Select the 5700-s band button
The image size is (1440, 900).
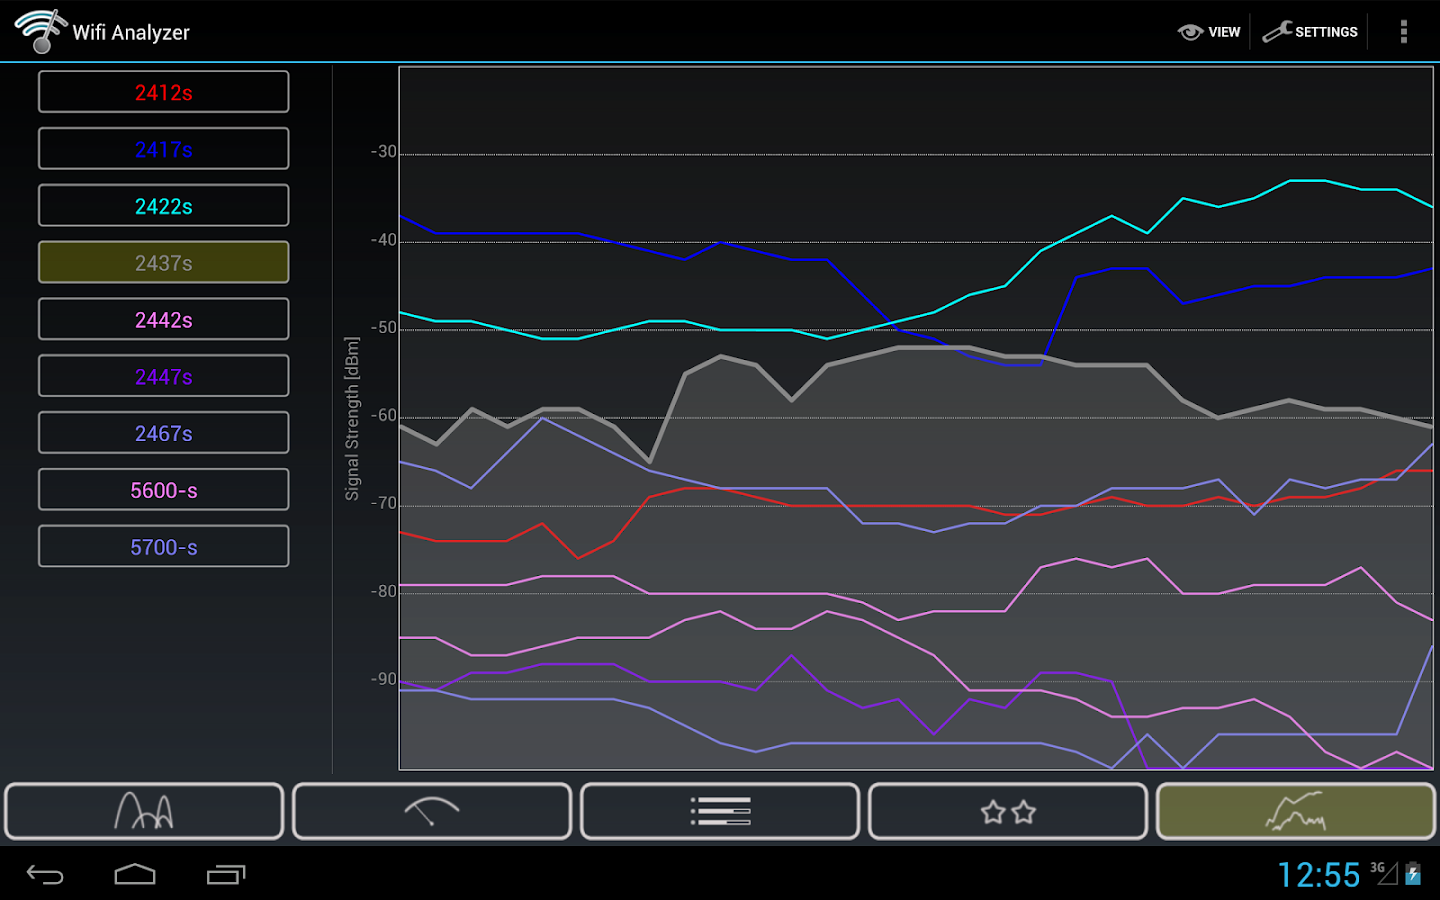163,546
